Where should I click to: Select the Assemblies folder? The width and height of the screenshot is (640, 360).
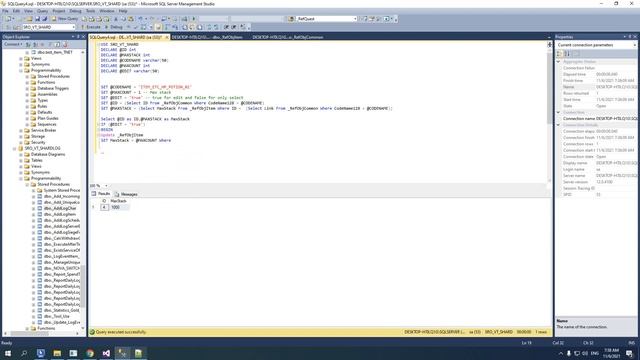coord(47,94)
